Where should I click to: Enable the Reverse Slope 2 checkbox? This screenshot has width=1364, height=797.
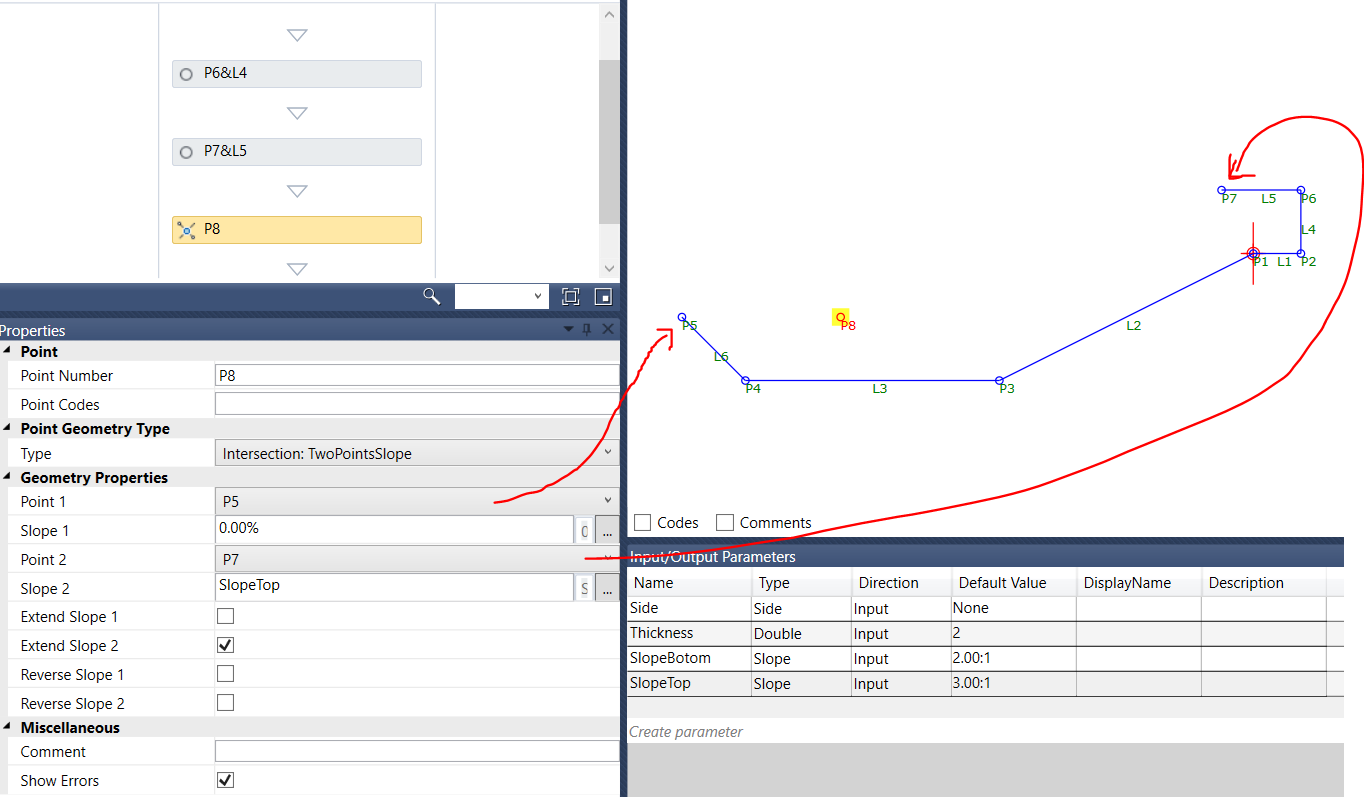coord(224,702)
